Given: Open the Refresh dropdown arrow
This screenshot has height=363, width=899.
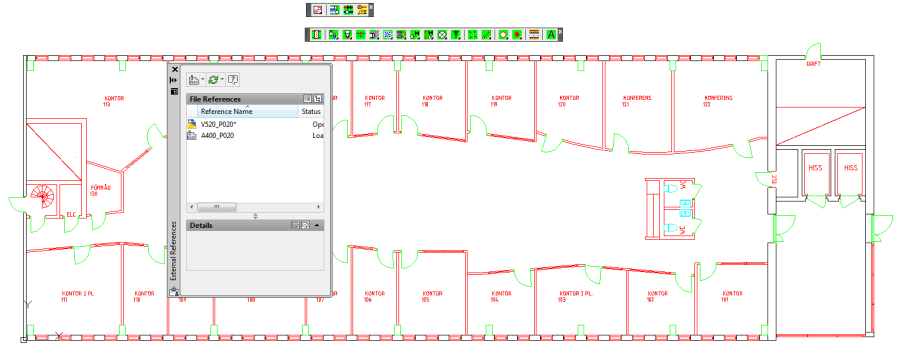Looking at the screenshot, I should [222, 80].
